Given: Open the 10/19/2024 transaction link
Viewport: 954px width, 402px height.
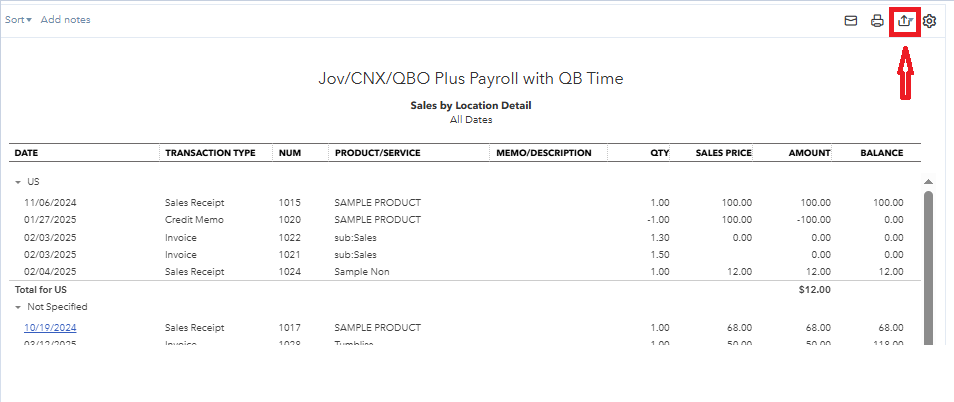Looking at the screenshot, I should [50, 328].
